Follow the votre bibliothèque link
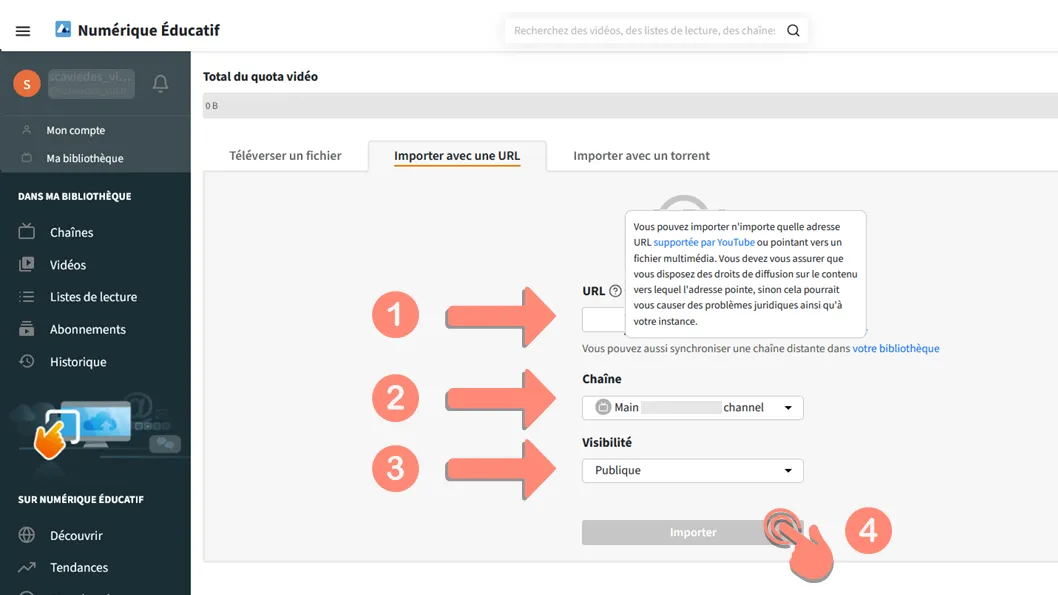The image size is (1058, 595). pyautogui.click(x=895, y=348)
